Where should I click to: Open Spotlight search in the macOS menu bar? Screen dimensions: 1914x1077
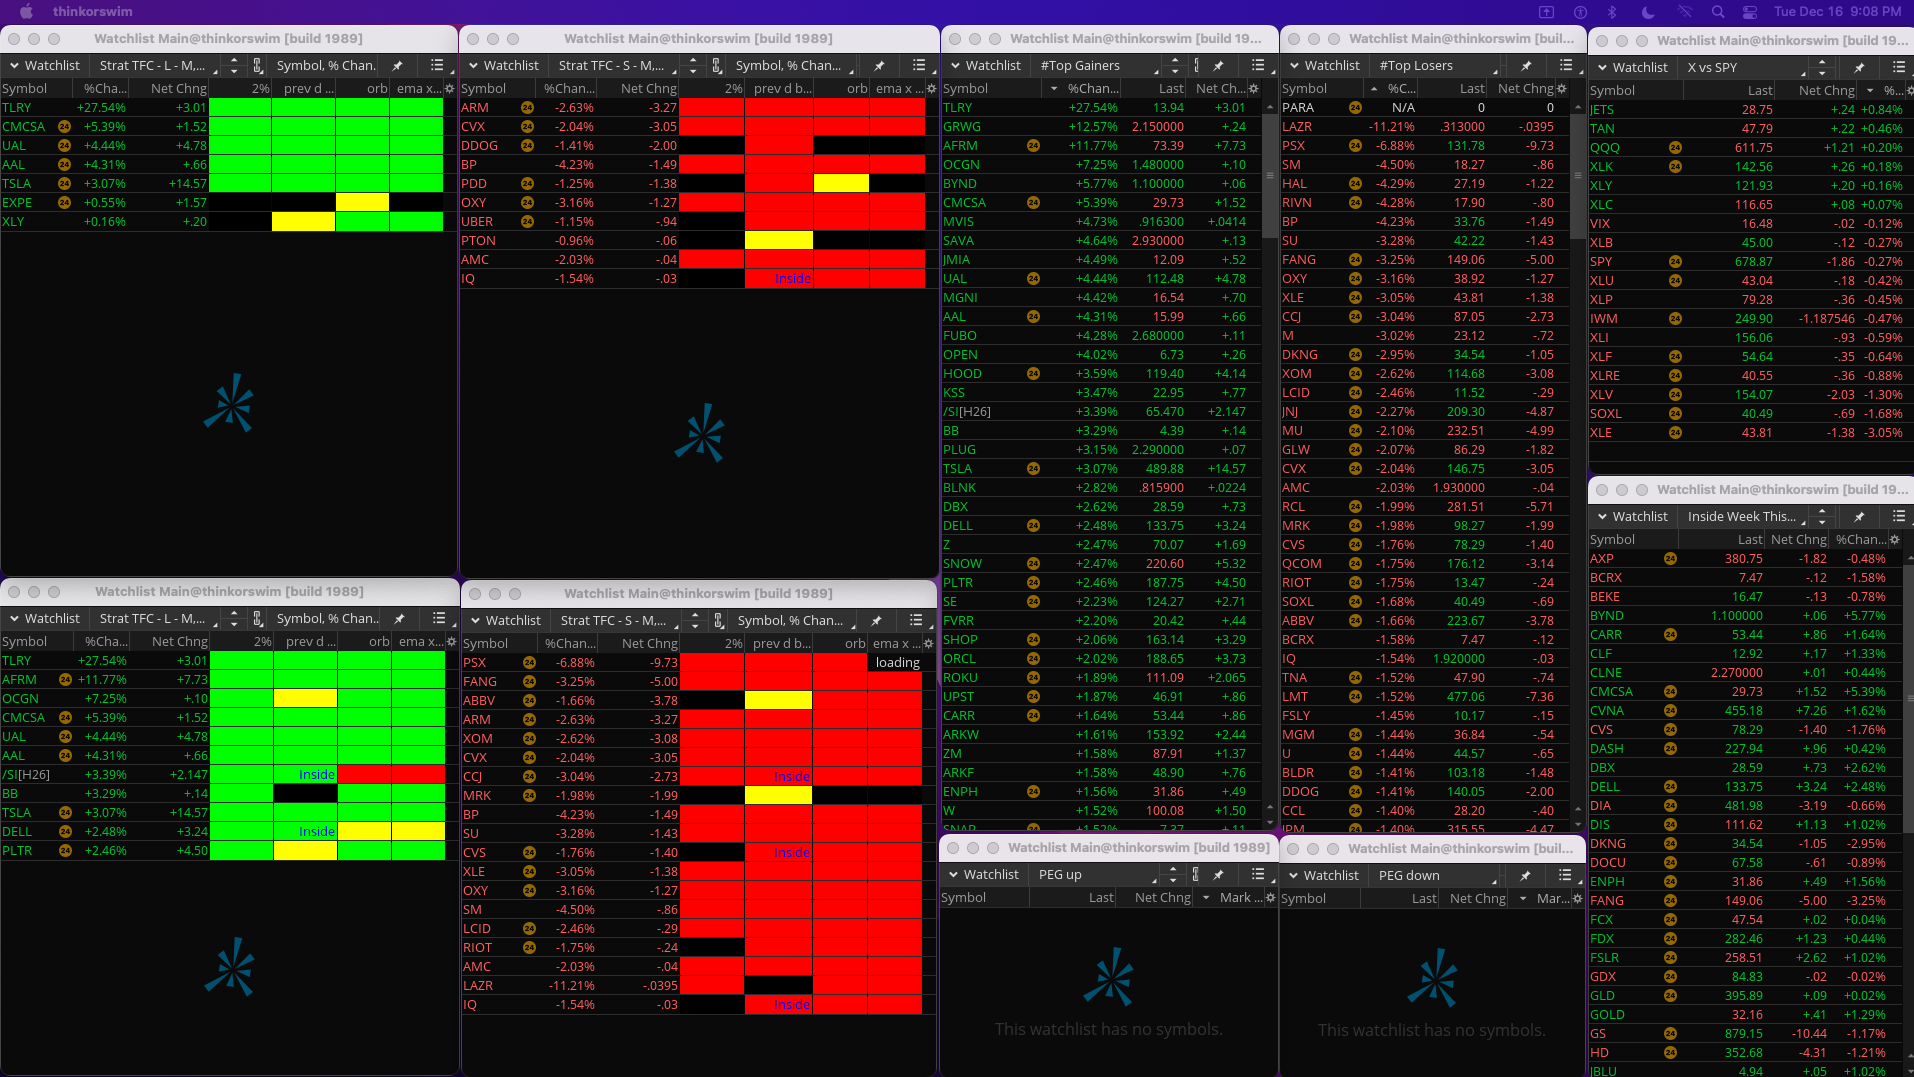tap(1718, 12)
